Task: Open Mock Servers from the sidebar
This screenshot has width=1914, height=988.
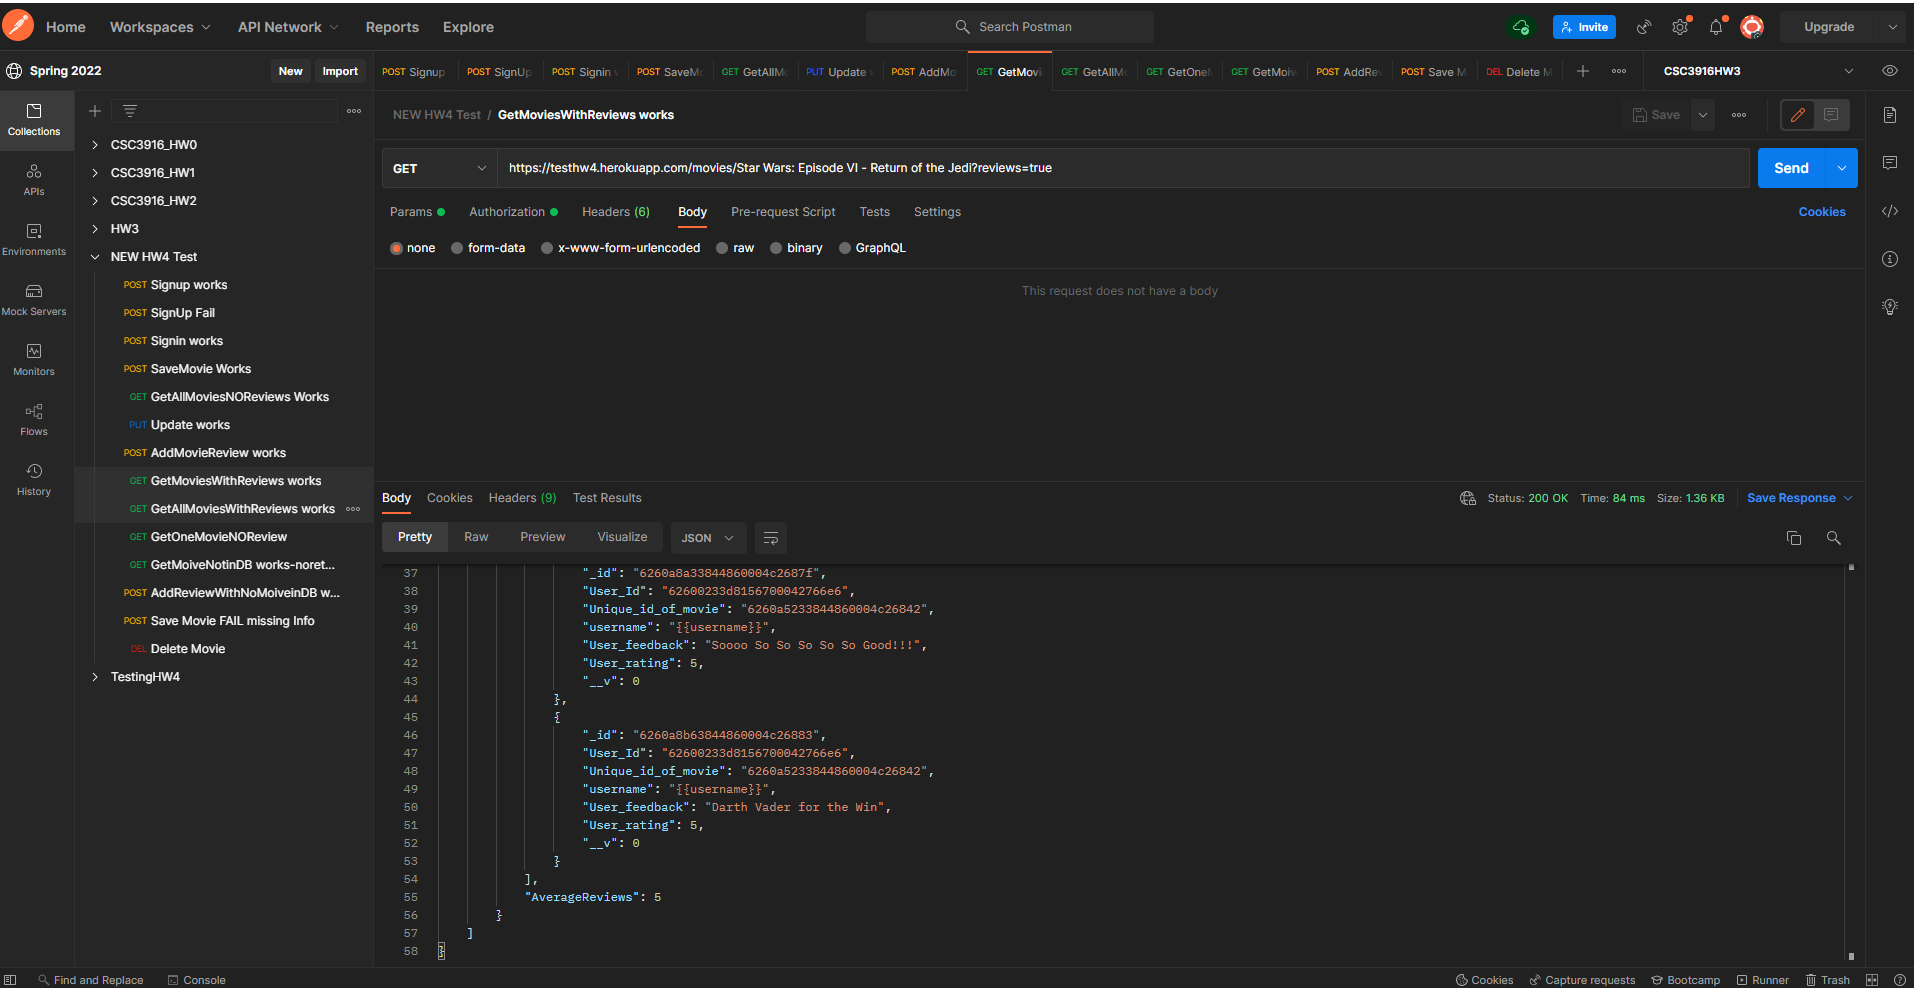Action: click(x=34, y=298)
